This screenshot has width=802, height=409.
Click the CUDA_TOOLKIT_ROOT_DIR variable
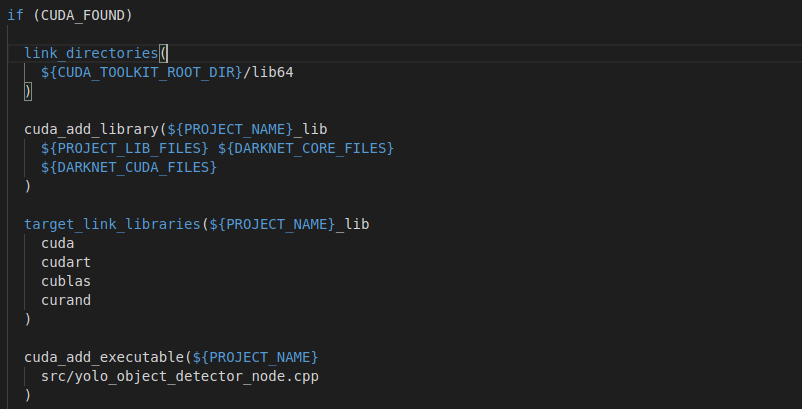click(x=142, y=72)
